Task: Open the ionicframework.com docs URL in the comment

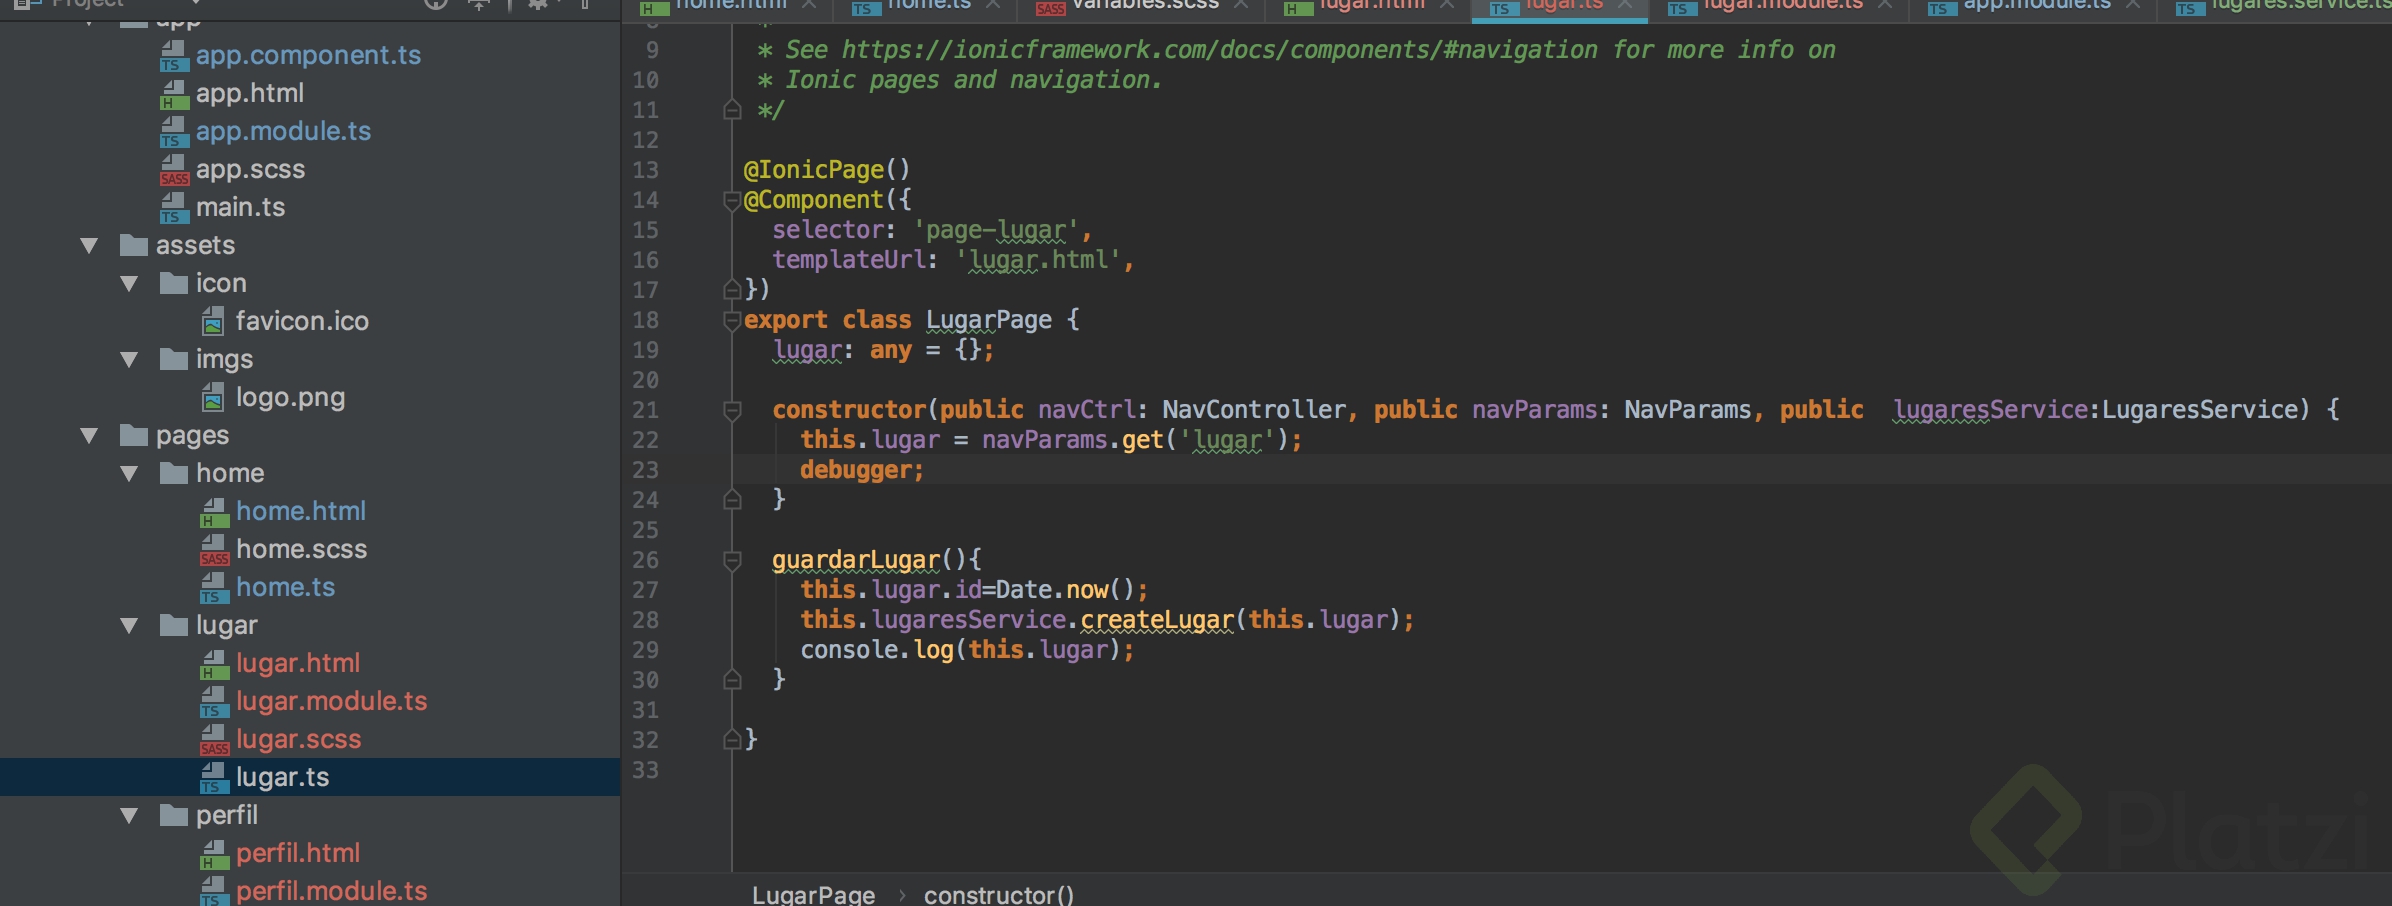Action: tap(1219, 50)
